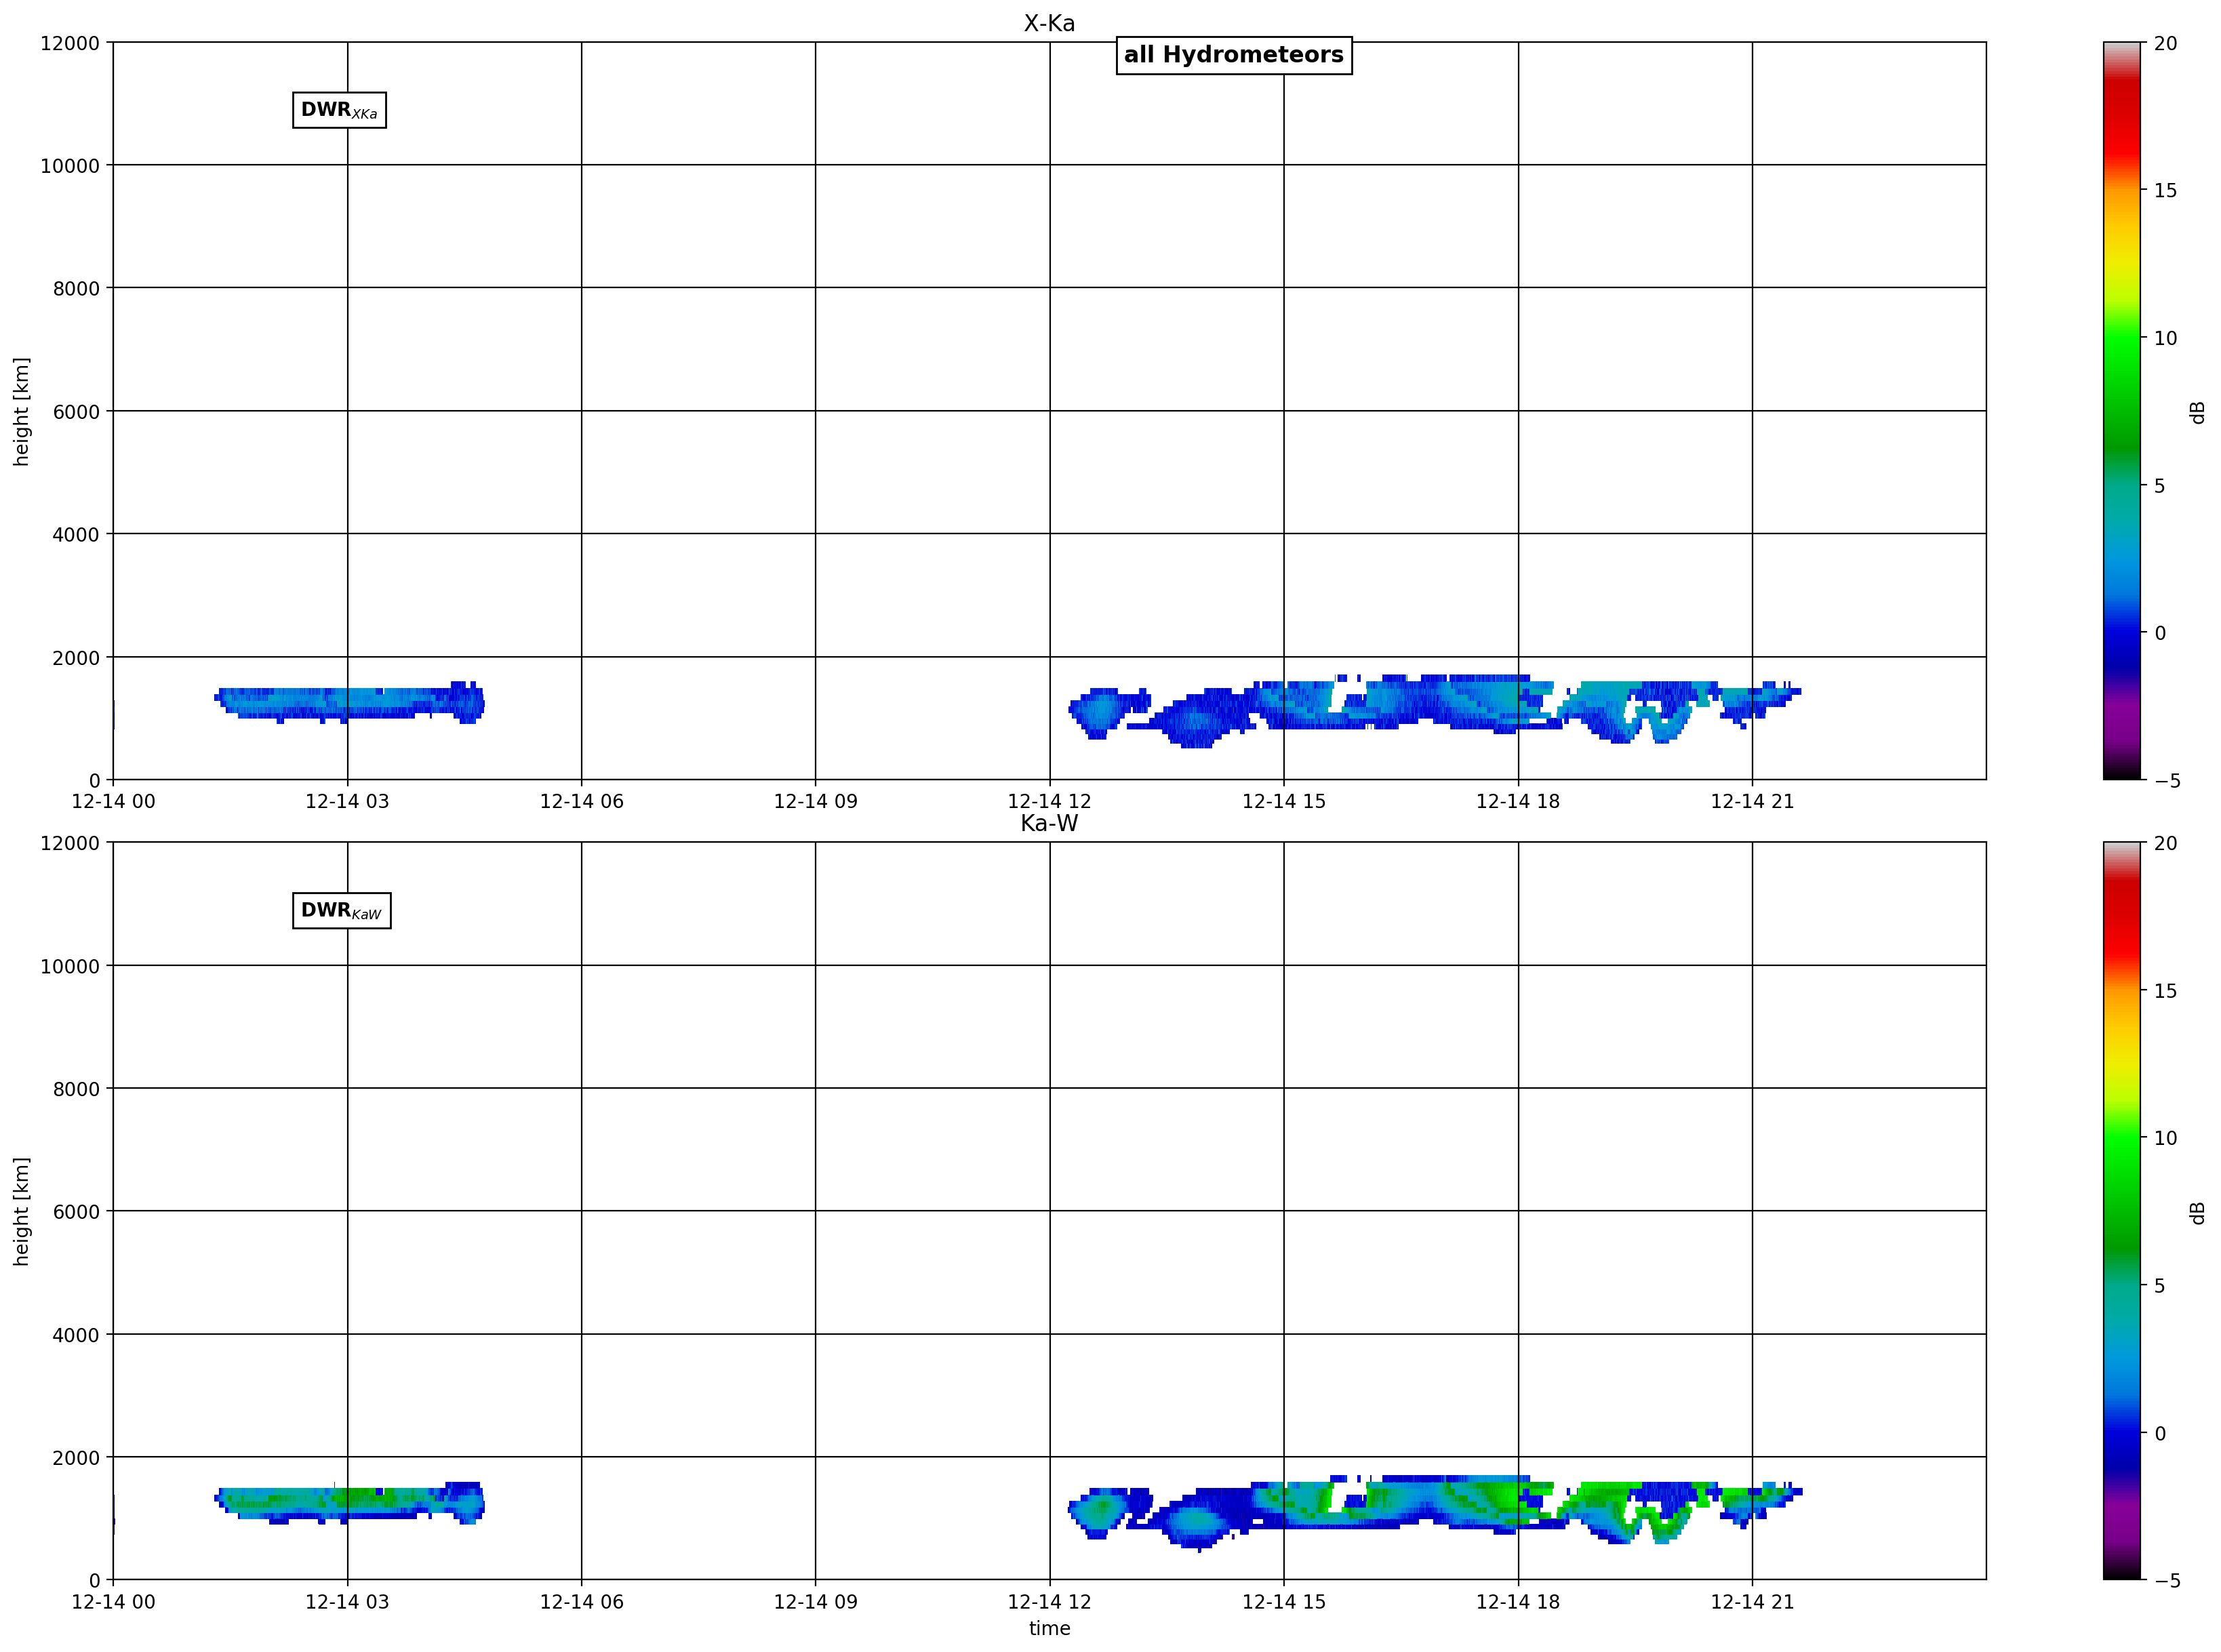Click y-tick "8000" in X-Ka panel

coord(76,289)
